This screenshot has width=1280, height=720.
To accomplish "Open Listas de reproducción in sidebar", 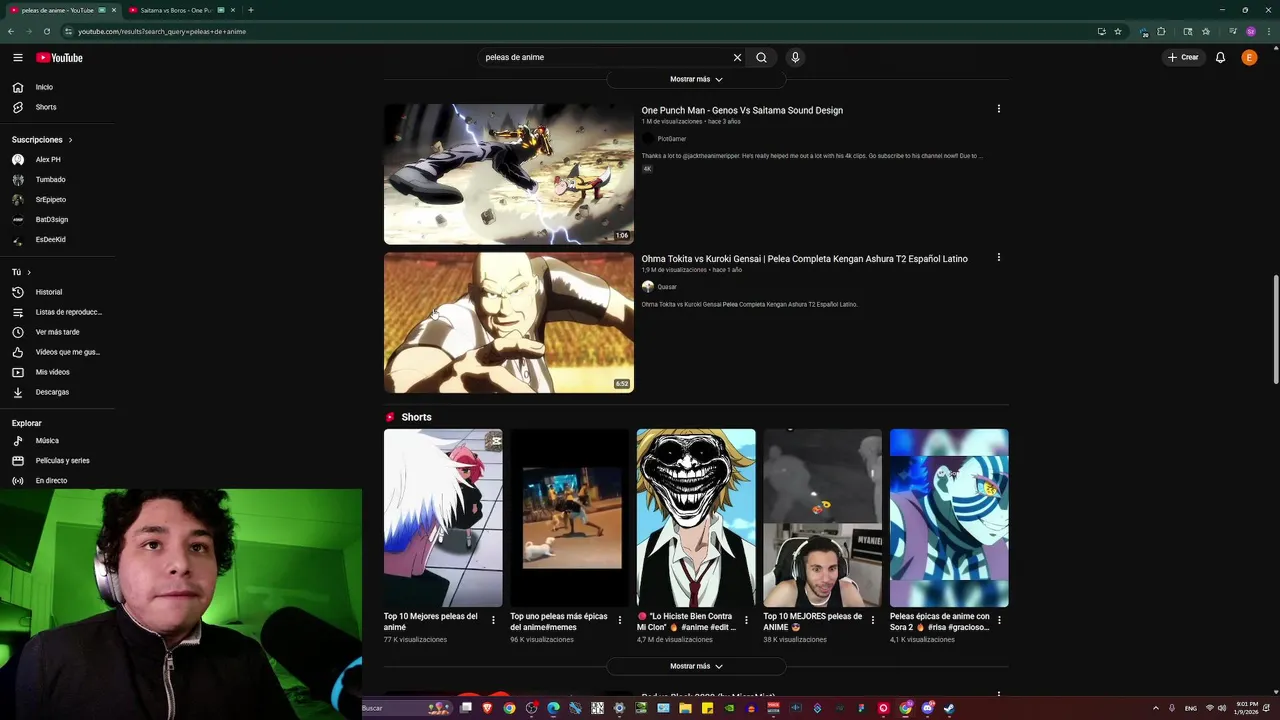I will coord(58,312).
